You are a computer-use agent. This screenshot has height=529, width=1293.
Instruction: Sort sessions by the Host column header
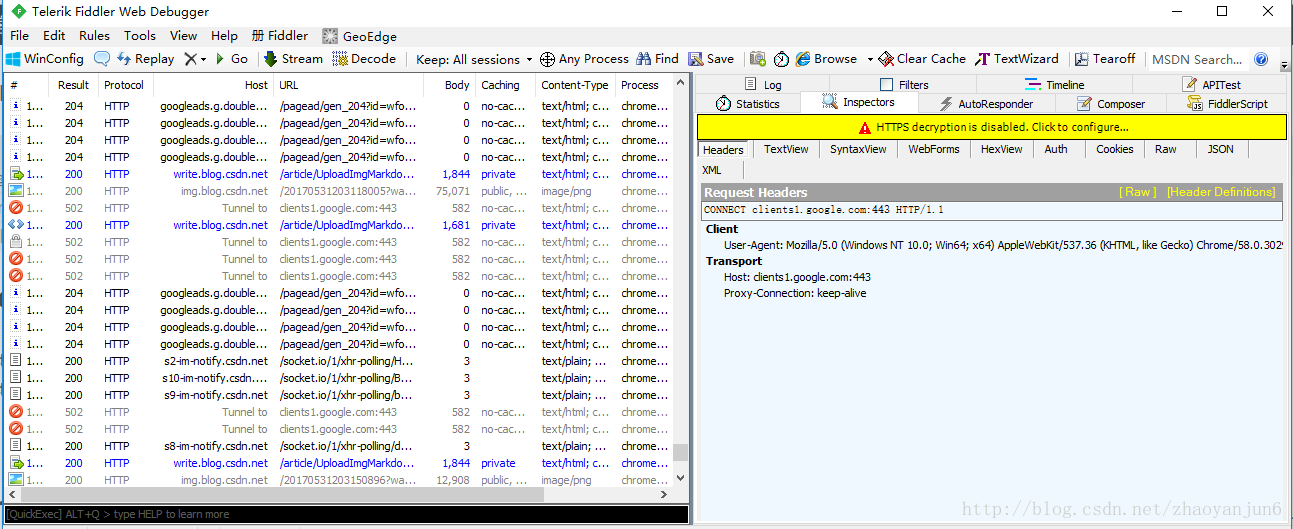tap(213, 85)
